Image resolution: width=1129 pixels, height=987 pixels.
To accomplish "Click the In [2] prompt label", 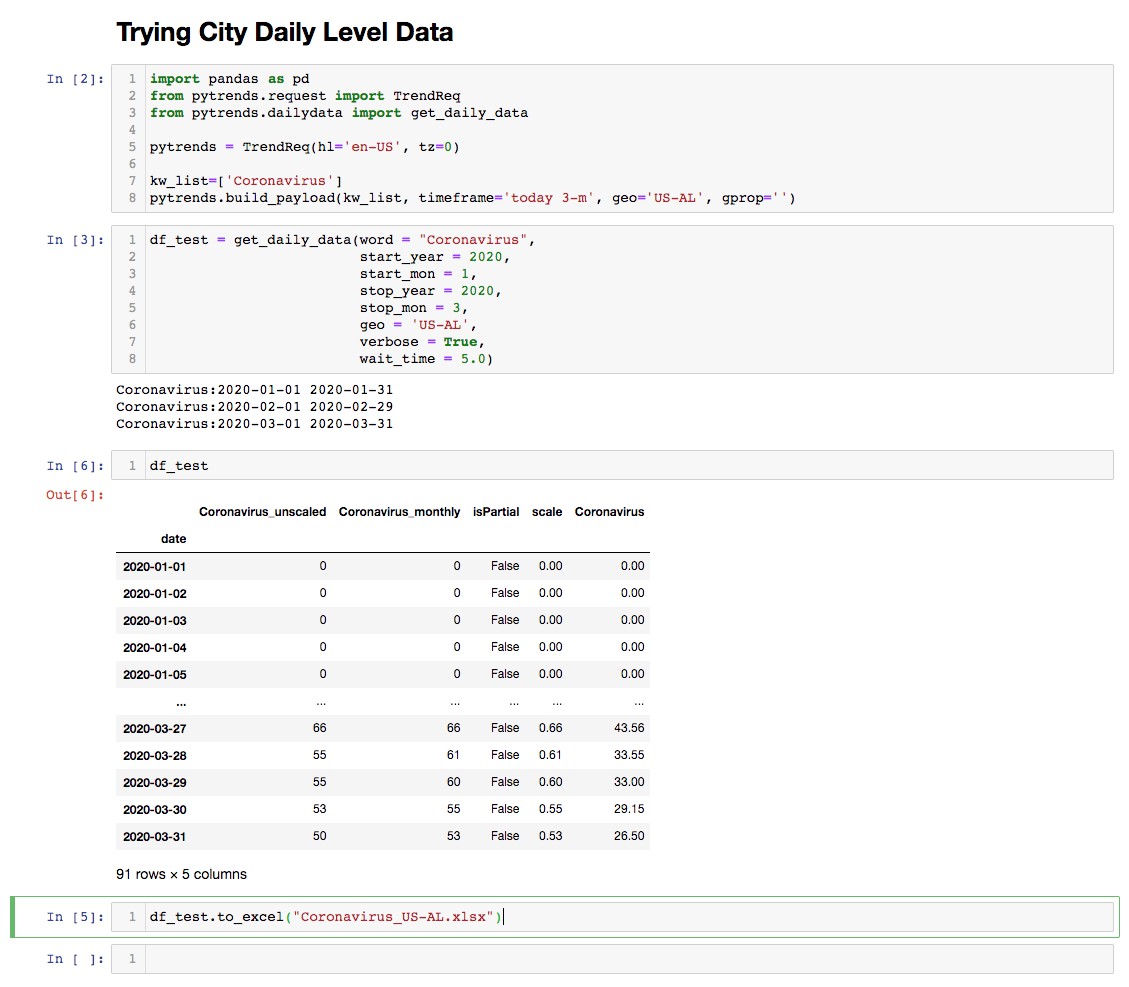I will [x=75, y=79].
